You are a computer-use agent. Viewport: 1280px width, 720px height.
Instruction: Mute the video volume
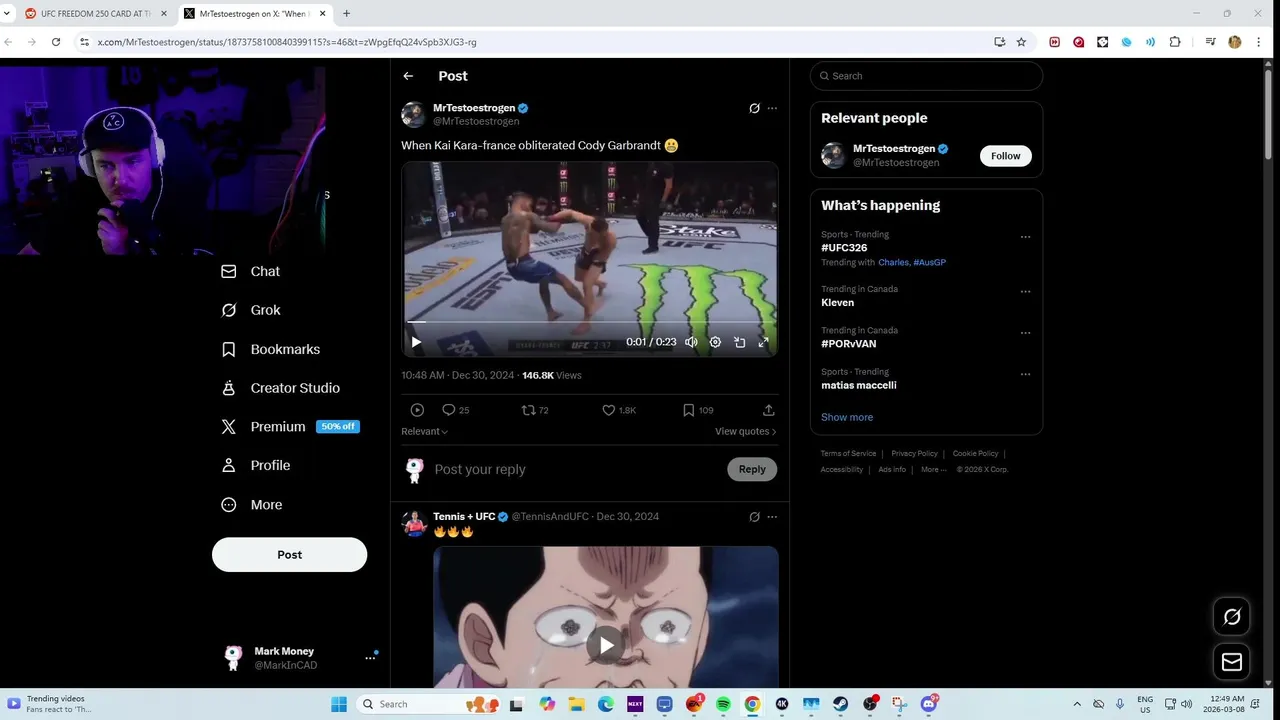point(691,342)
